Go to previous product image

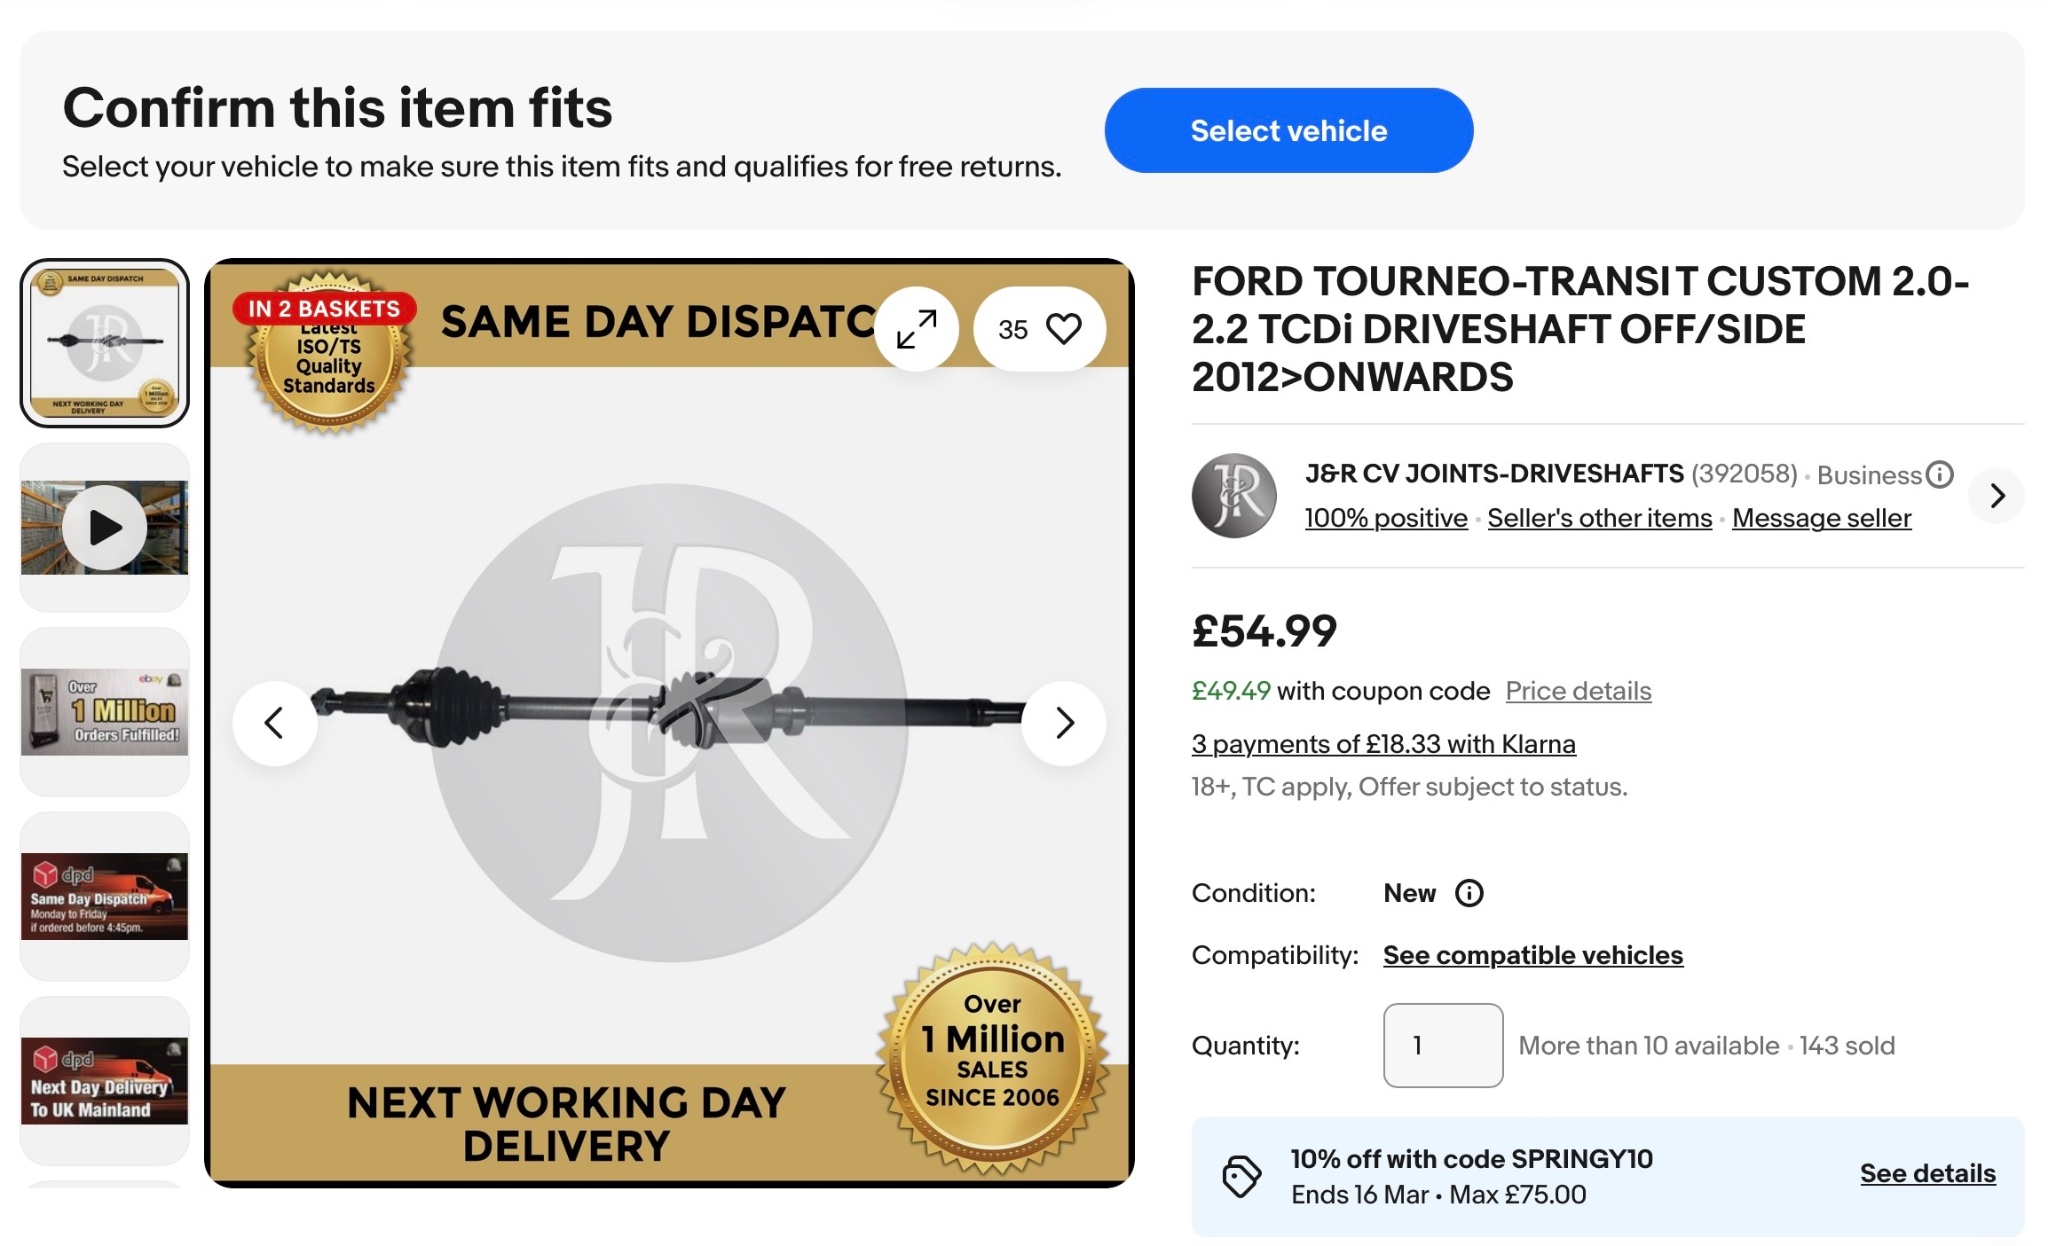275,723
